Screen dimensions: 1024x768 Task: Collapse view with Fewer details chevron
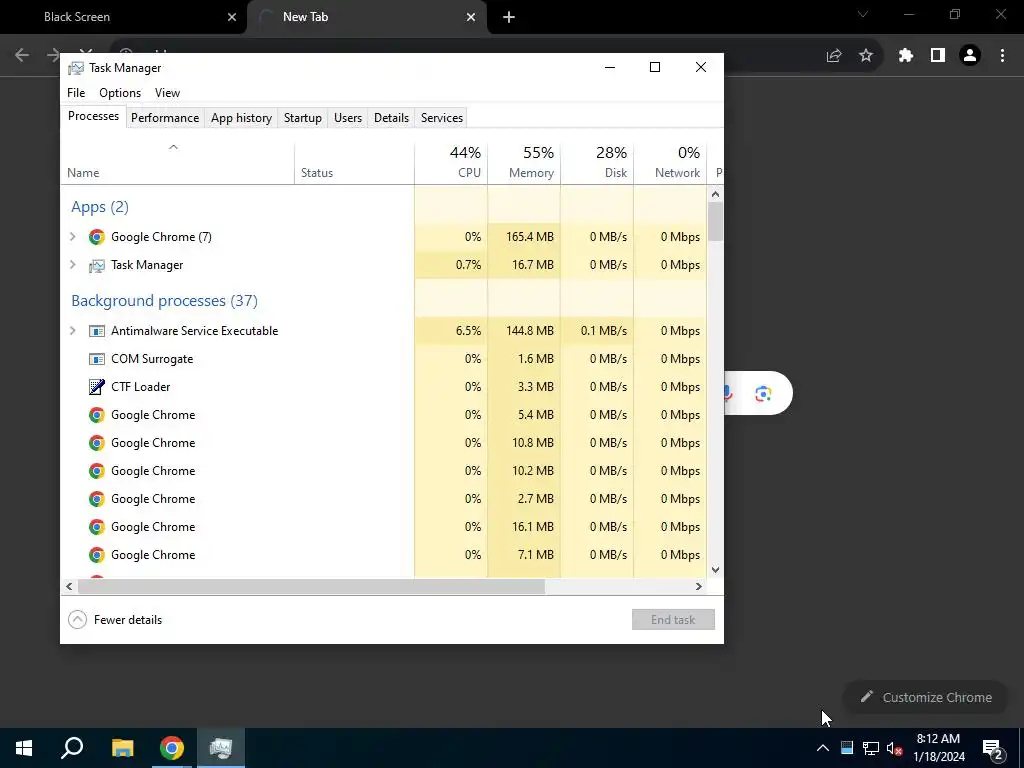pos(77,619)
